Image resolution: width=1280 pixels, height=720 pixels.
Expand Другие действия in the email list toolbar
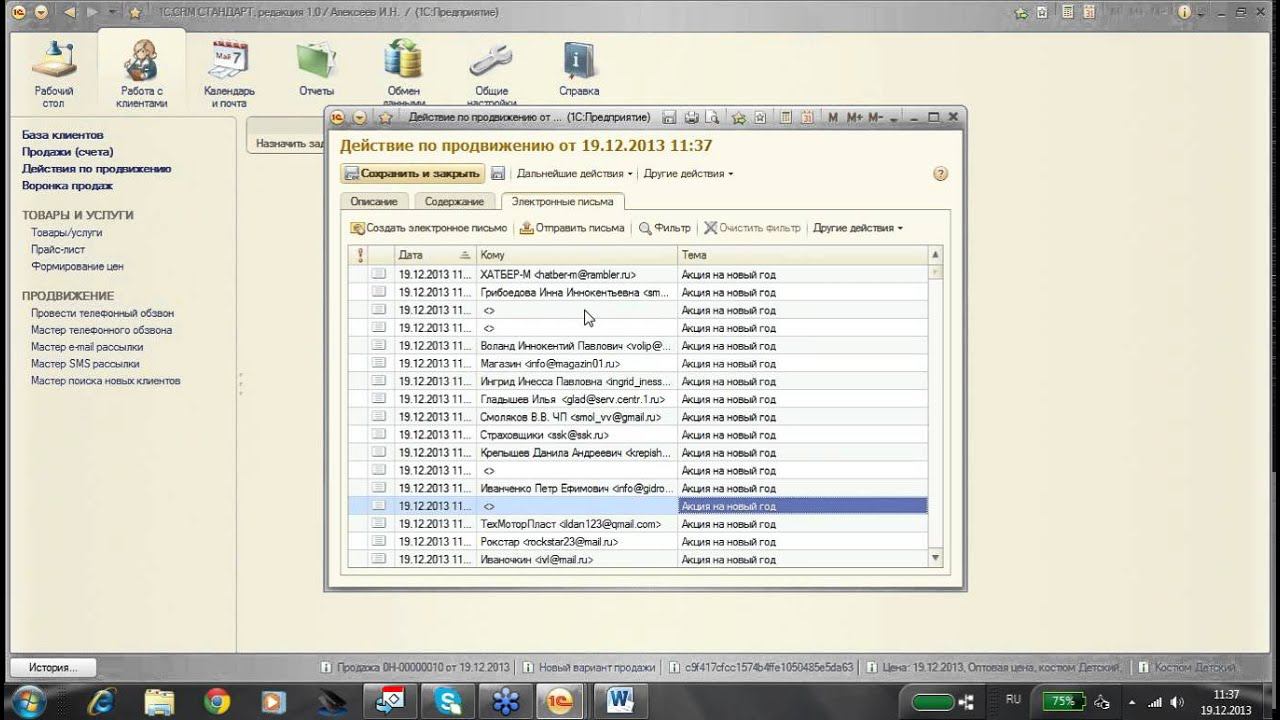coord(858,228)
